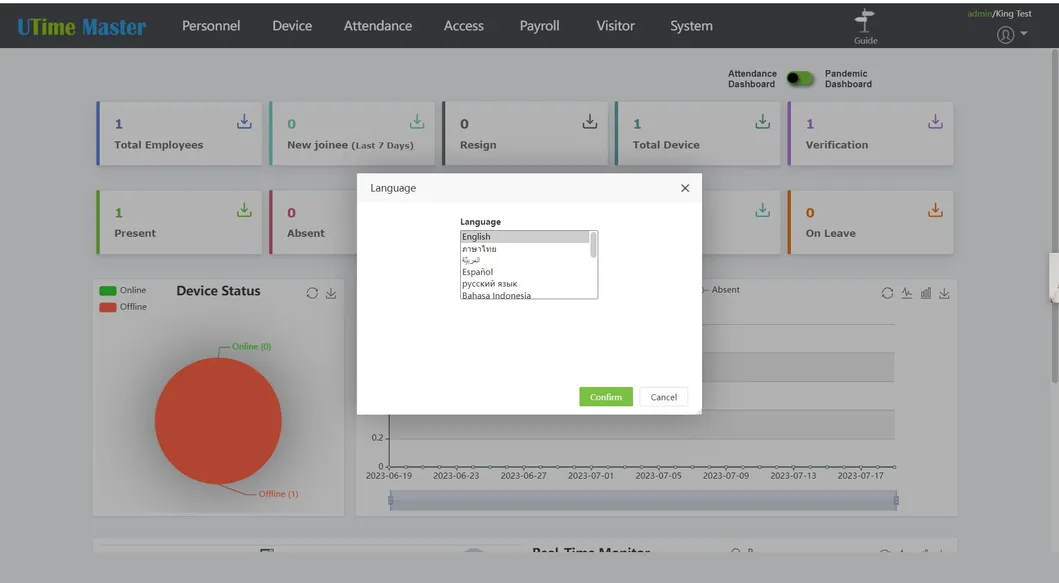Switch attendance chart to line view
The width and height of the screenshot is (1059, 583).
906,293
